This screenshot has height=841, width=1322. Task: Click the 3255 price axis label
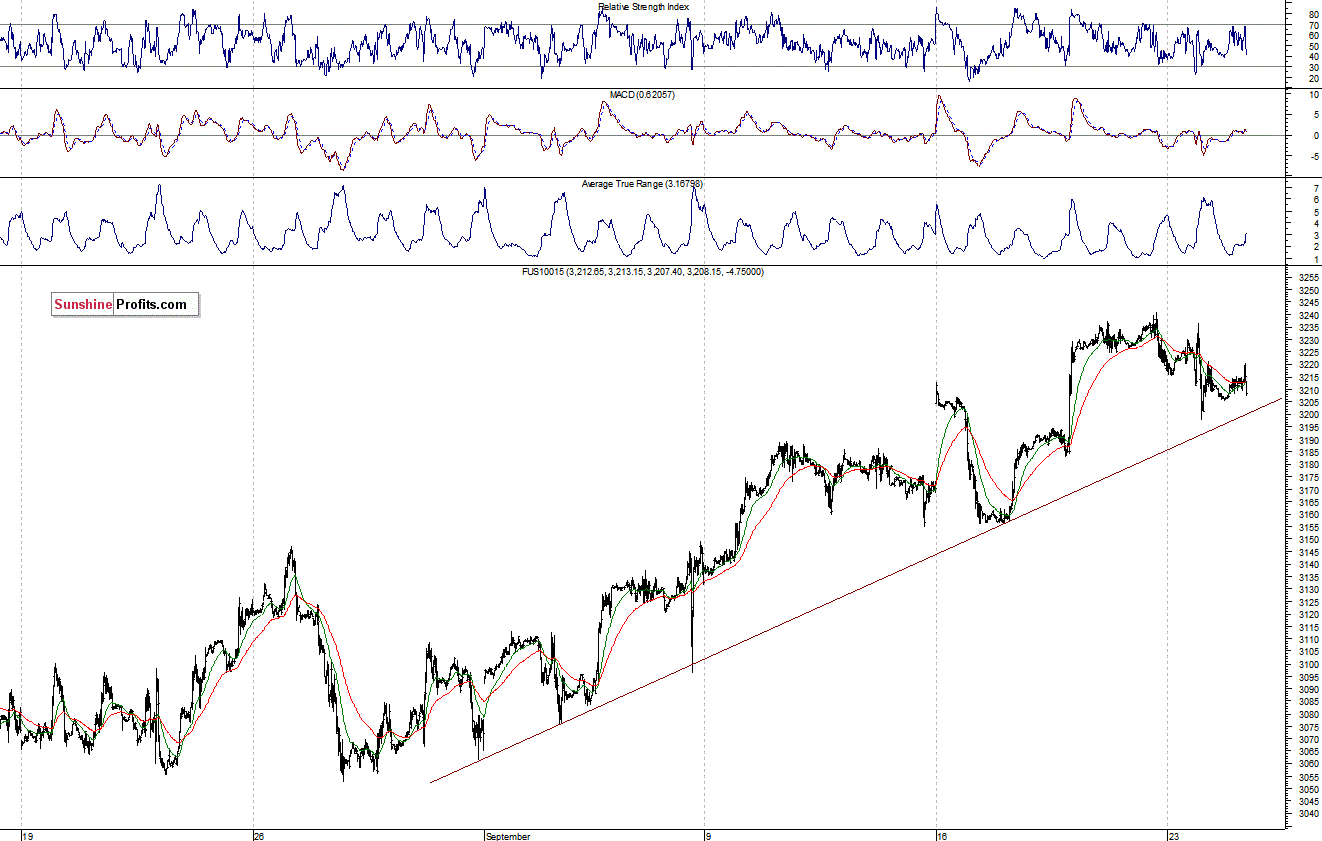tap(1308, 278)
